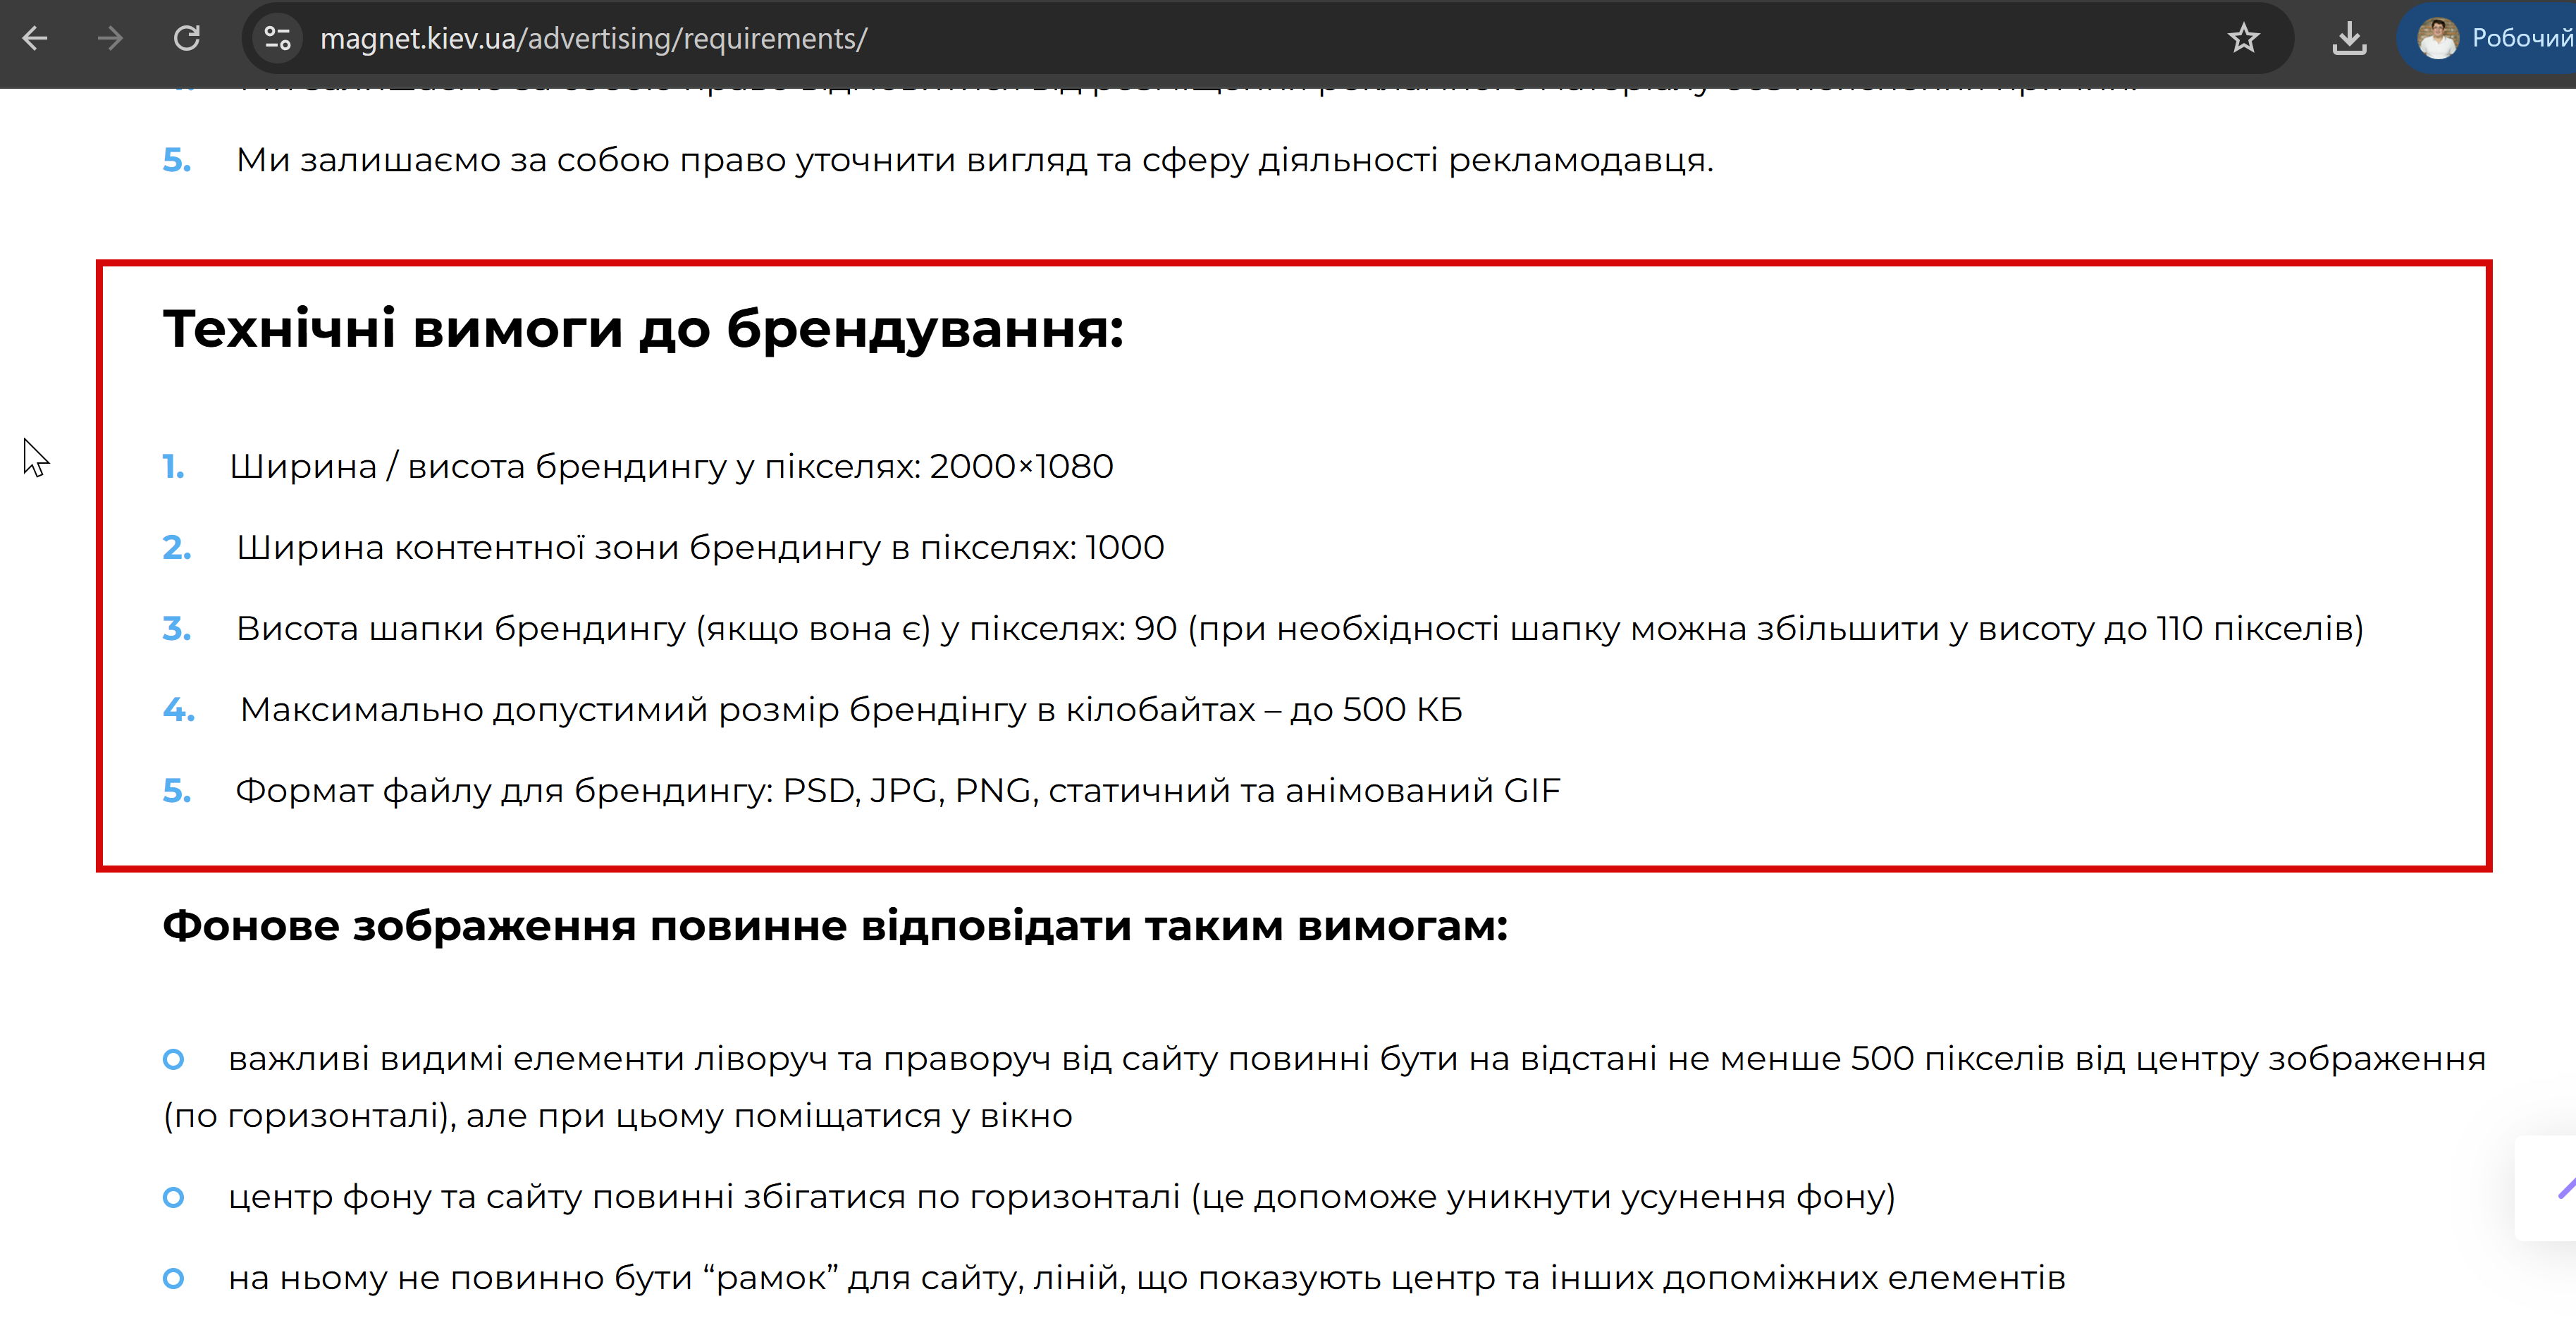Screen dimensions: 2576x1318
Task: Click the profile avatar picture
Action: coord(2438,38)
